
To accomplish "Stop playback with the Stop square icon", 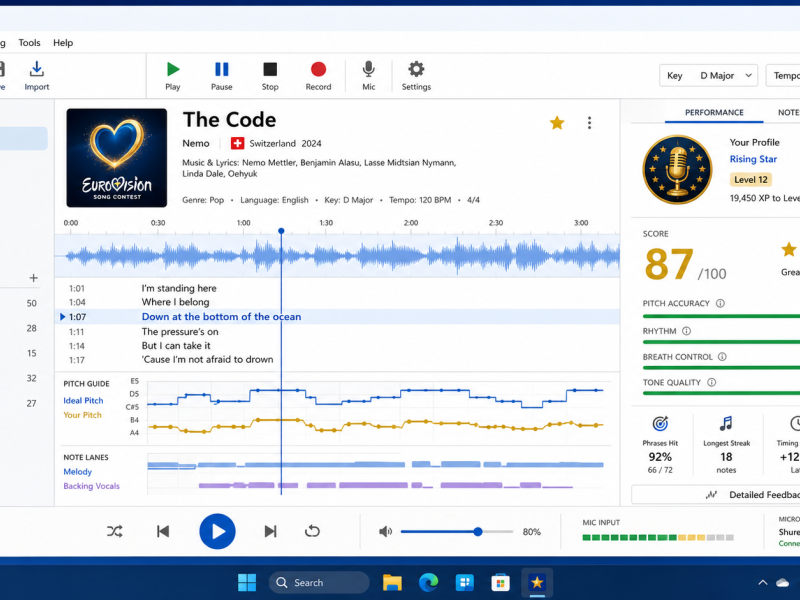I will (x=270, y=69).
